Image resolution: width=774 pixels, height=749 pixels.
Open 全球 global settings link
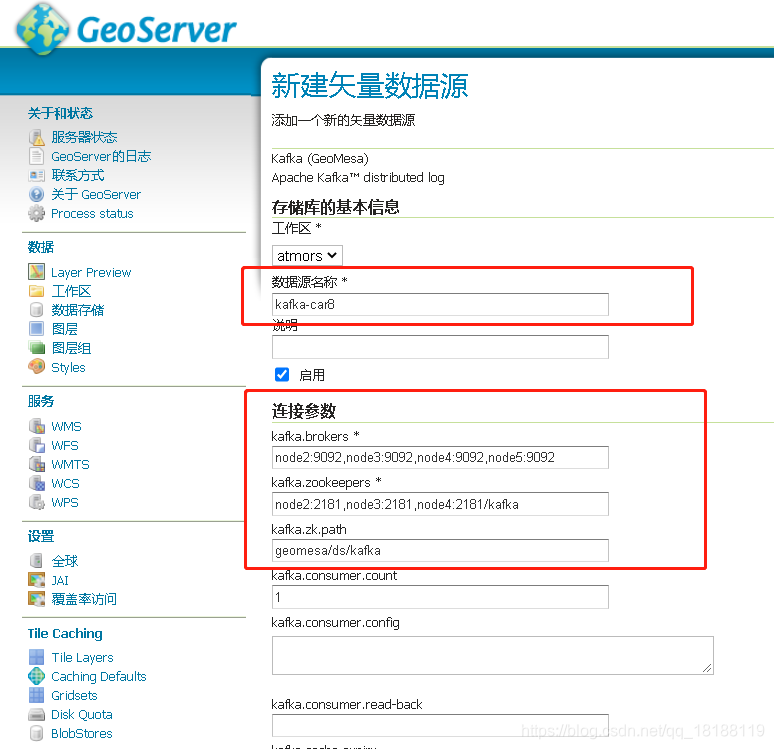(65, 561)
